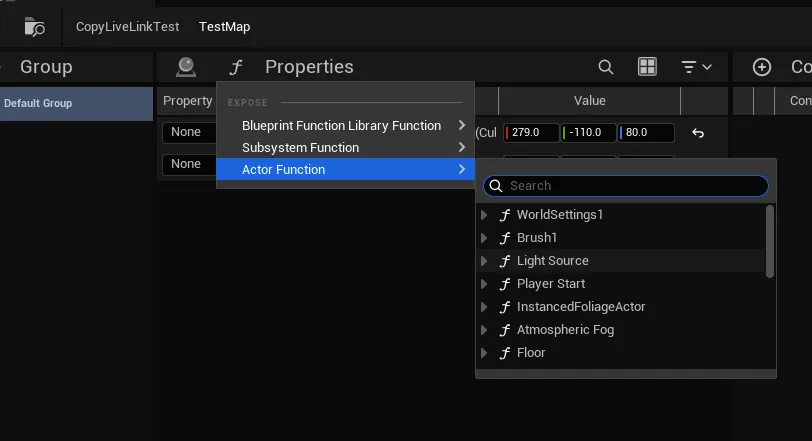Open the Subsystem Function submenu
Screen dimensions: 812x441
tap(300, 148)
